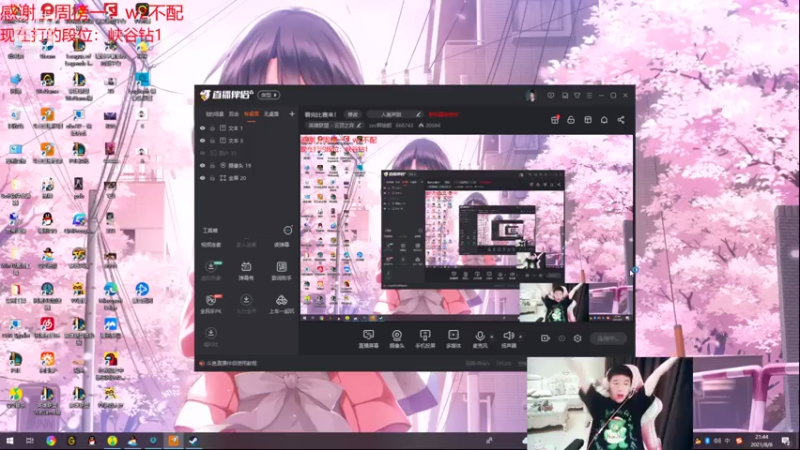The height and width of the screenshot is (450, 800).
Task: Click the start streaming button at bottom right
Action: pos(608,338)
